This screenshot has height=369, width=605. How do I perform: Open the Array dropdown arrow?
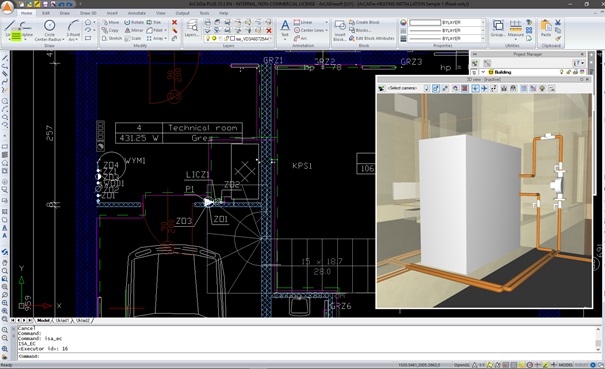(166, 38)
